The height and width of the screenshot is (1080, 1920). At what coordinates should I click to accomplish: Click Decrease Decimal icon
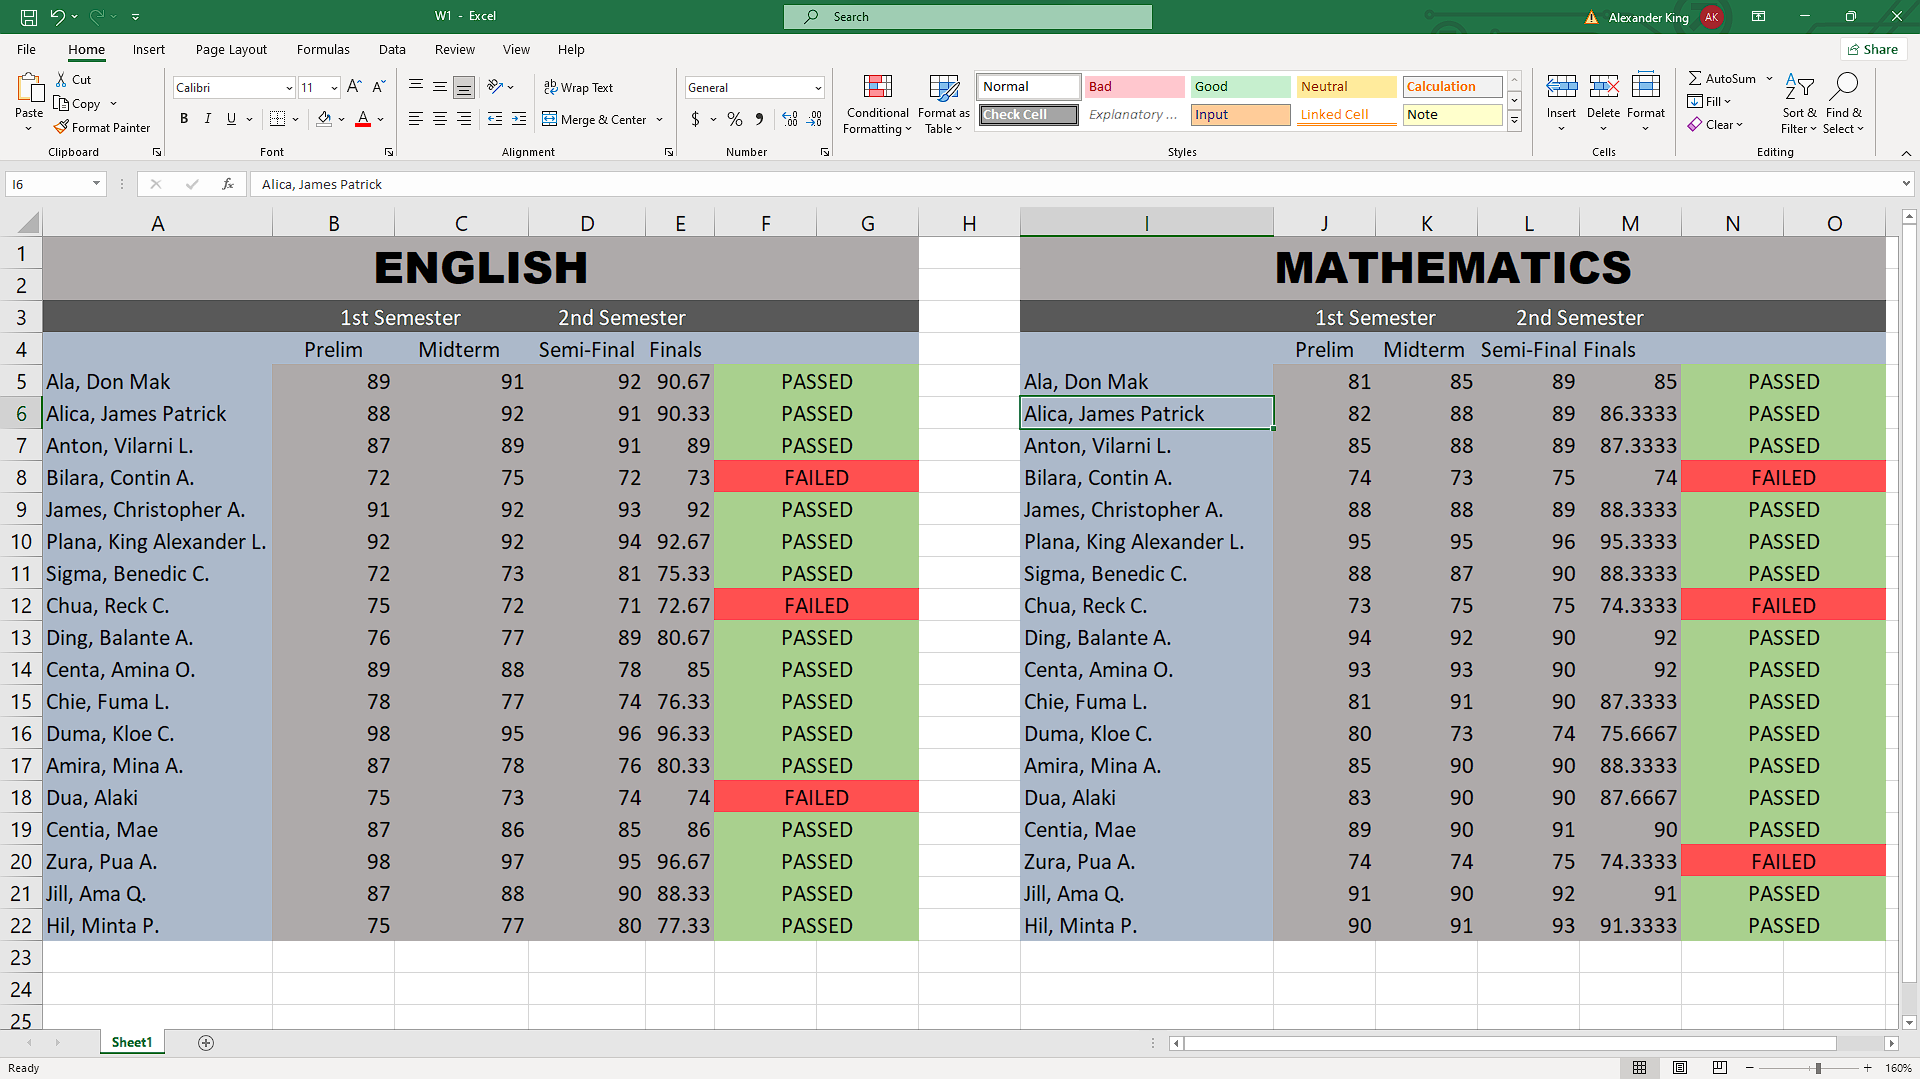point(815,119)
